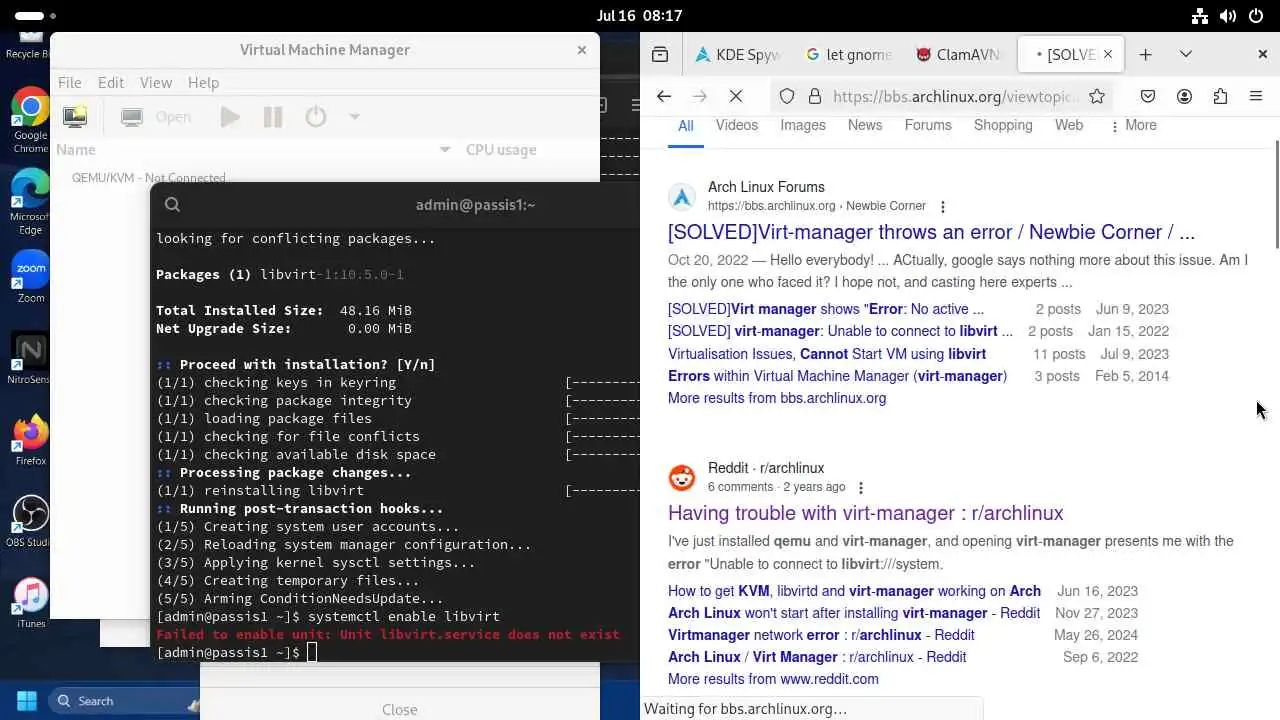Open Unable to connect to libvirt sublink

pyautogui.click(x=840, y=331)
